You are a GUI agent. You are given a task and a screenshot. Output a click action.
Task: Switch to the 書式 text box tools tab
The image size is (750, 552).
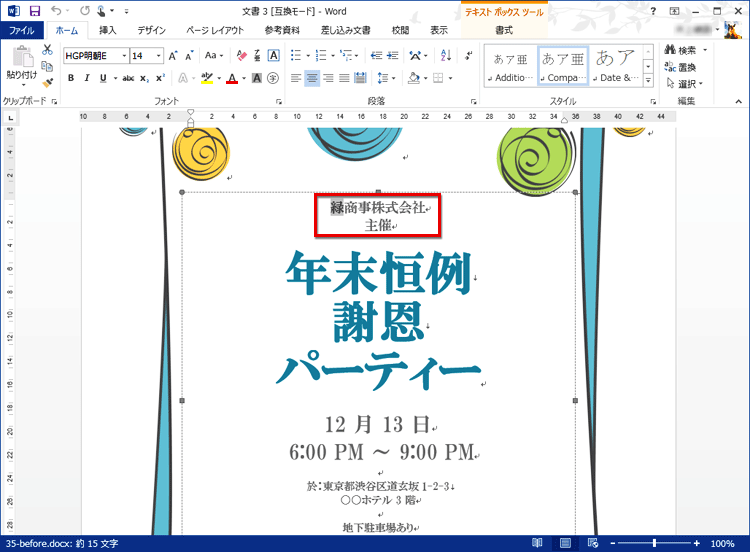click(504, 31)
